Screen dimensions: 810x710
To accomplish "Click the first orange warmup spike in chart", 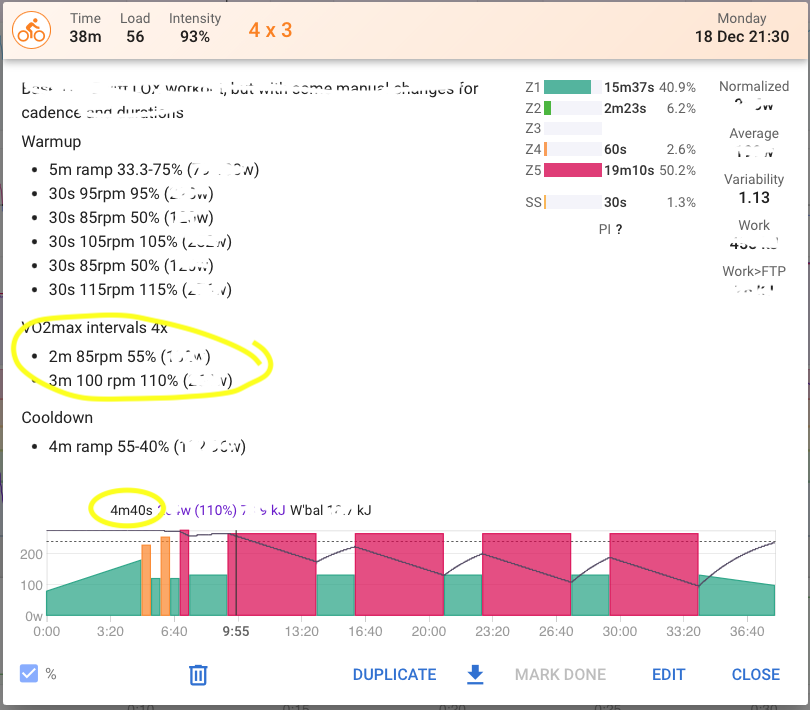I will (x=146, y=580).
